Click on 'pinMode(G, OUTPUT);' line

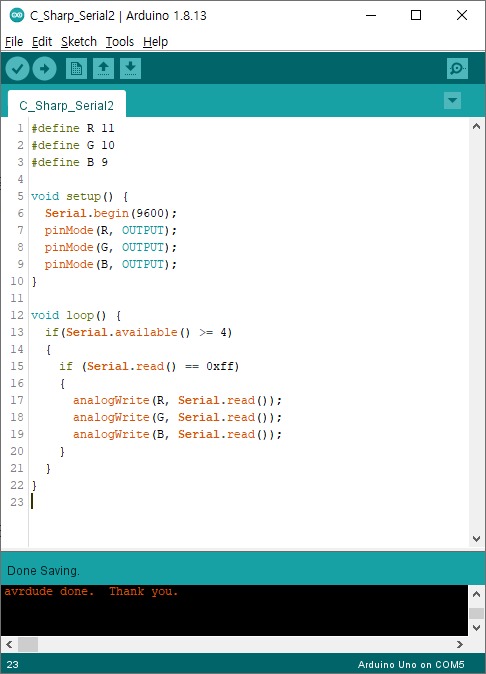point(111,247)
